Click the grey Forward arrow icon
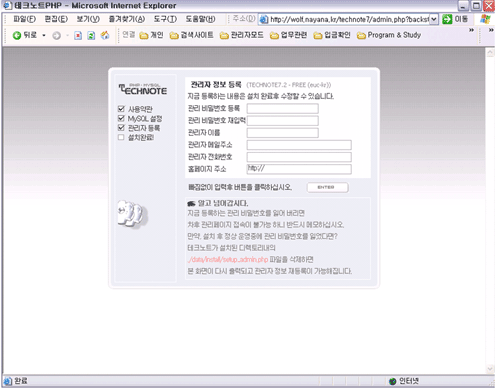The image size is (500, 388). click(x=57, y=35)
